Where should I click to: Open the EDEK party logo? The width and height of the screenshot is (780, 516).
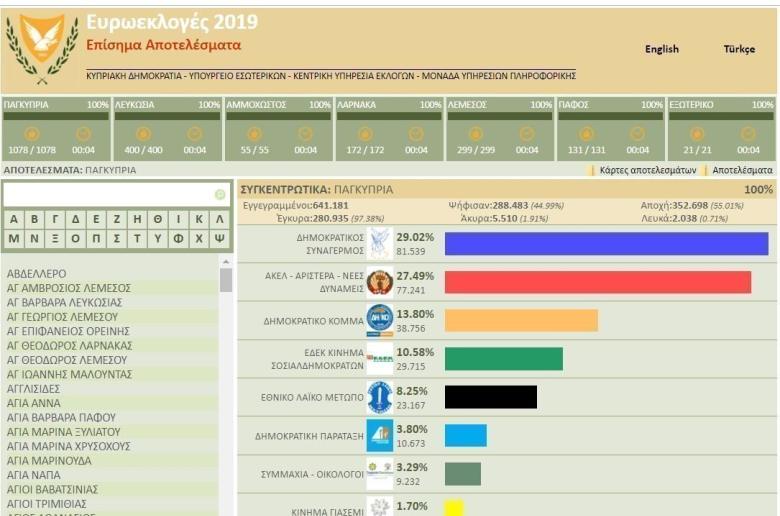pos(380,359)
